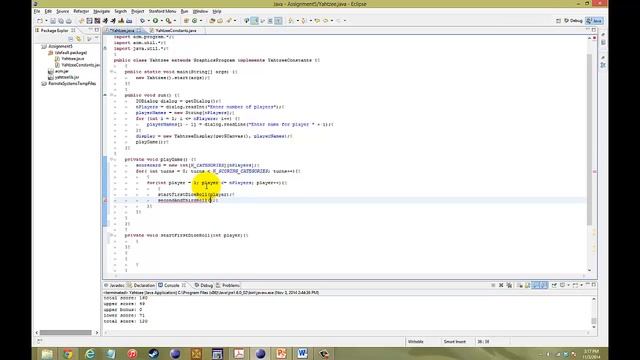
Task: Open the File menu
Action: point(37,11)
